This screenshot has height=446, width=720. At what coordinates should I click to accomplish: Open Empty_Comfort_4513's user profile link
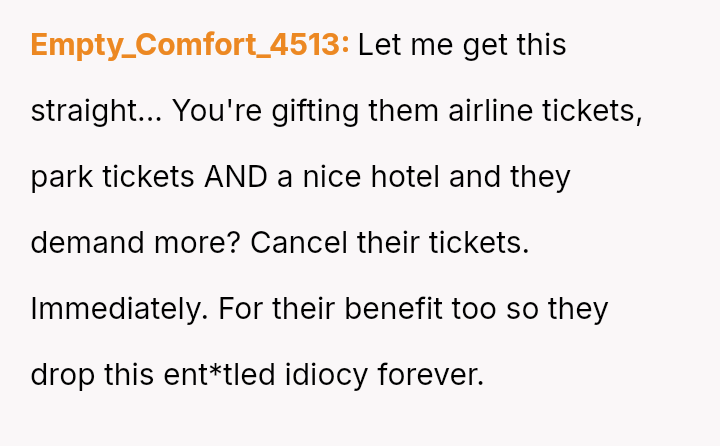190,46
